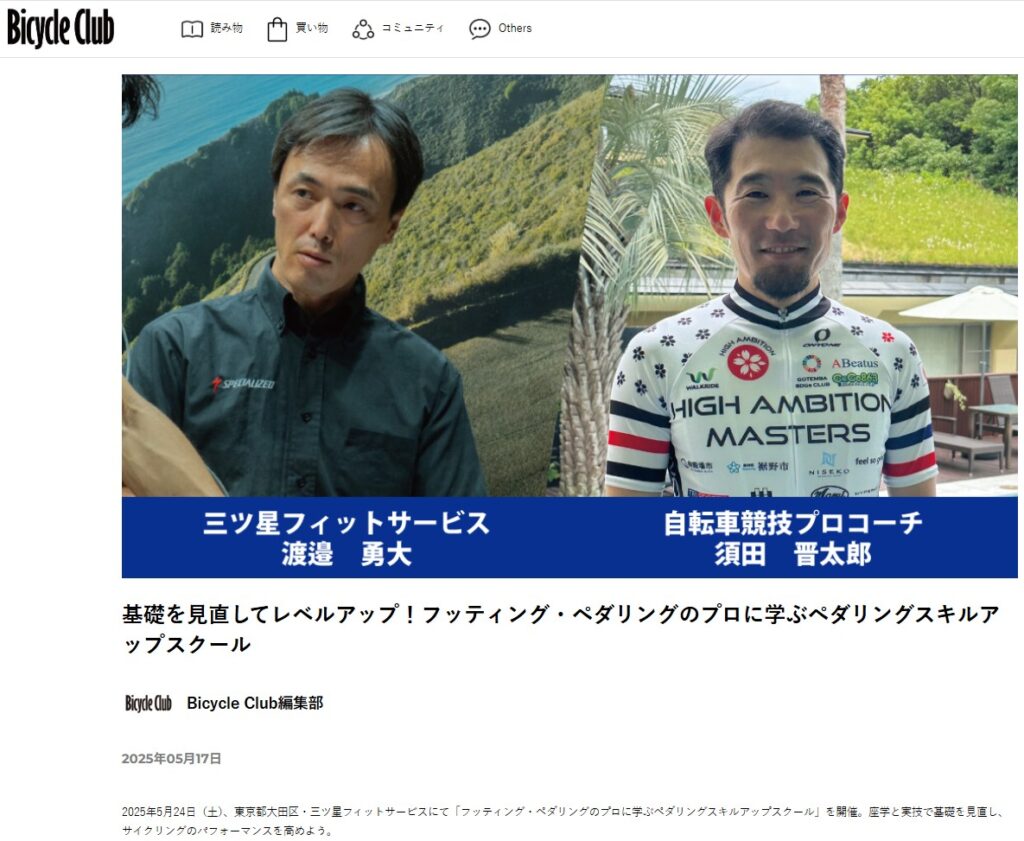Click the speech bubble Others icon
This screenshot has height=841, width=1024.
point(480,29)
